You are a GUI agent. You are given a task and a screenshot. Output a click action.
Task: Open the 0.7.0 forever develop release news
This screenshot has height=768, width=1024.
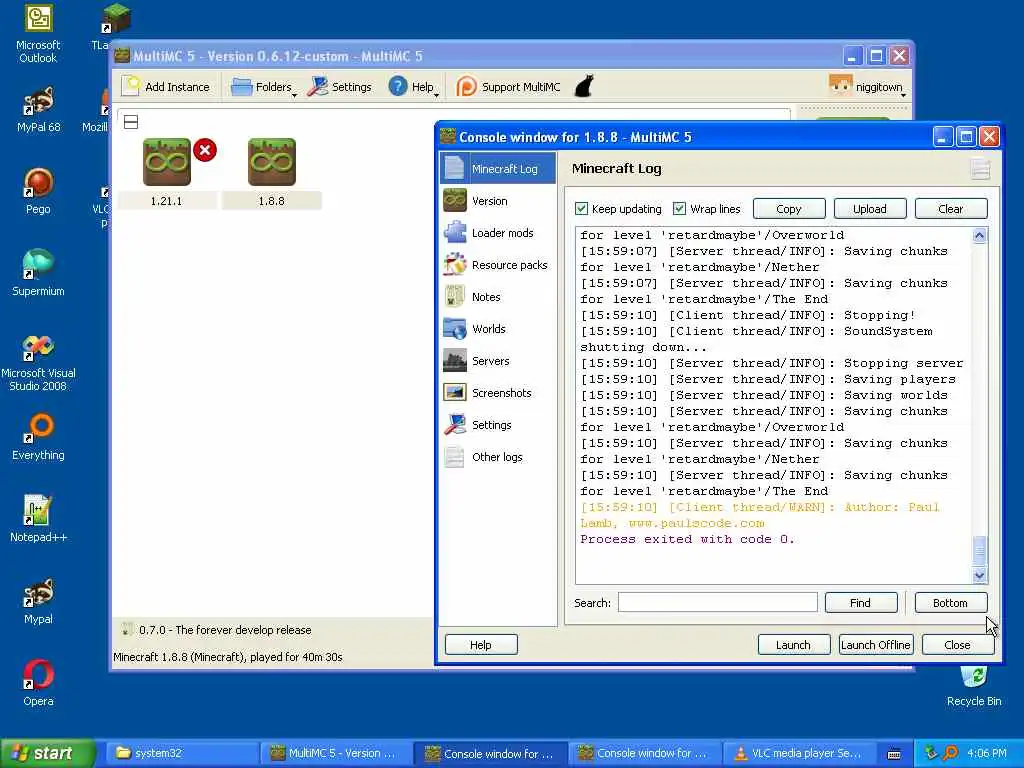[x=225, y=630]
